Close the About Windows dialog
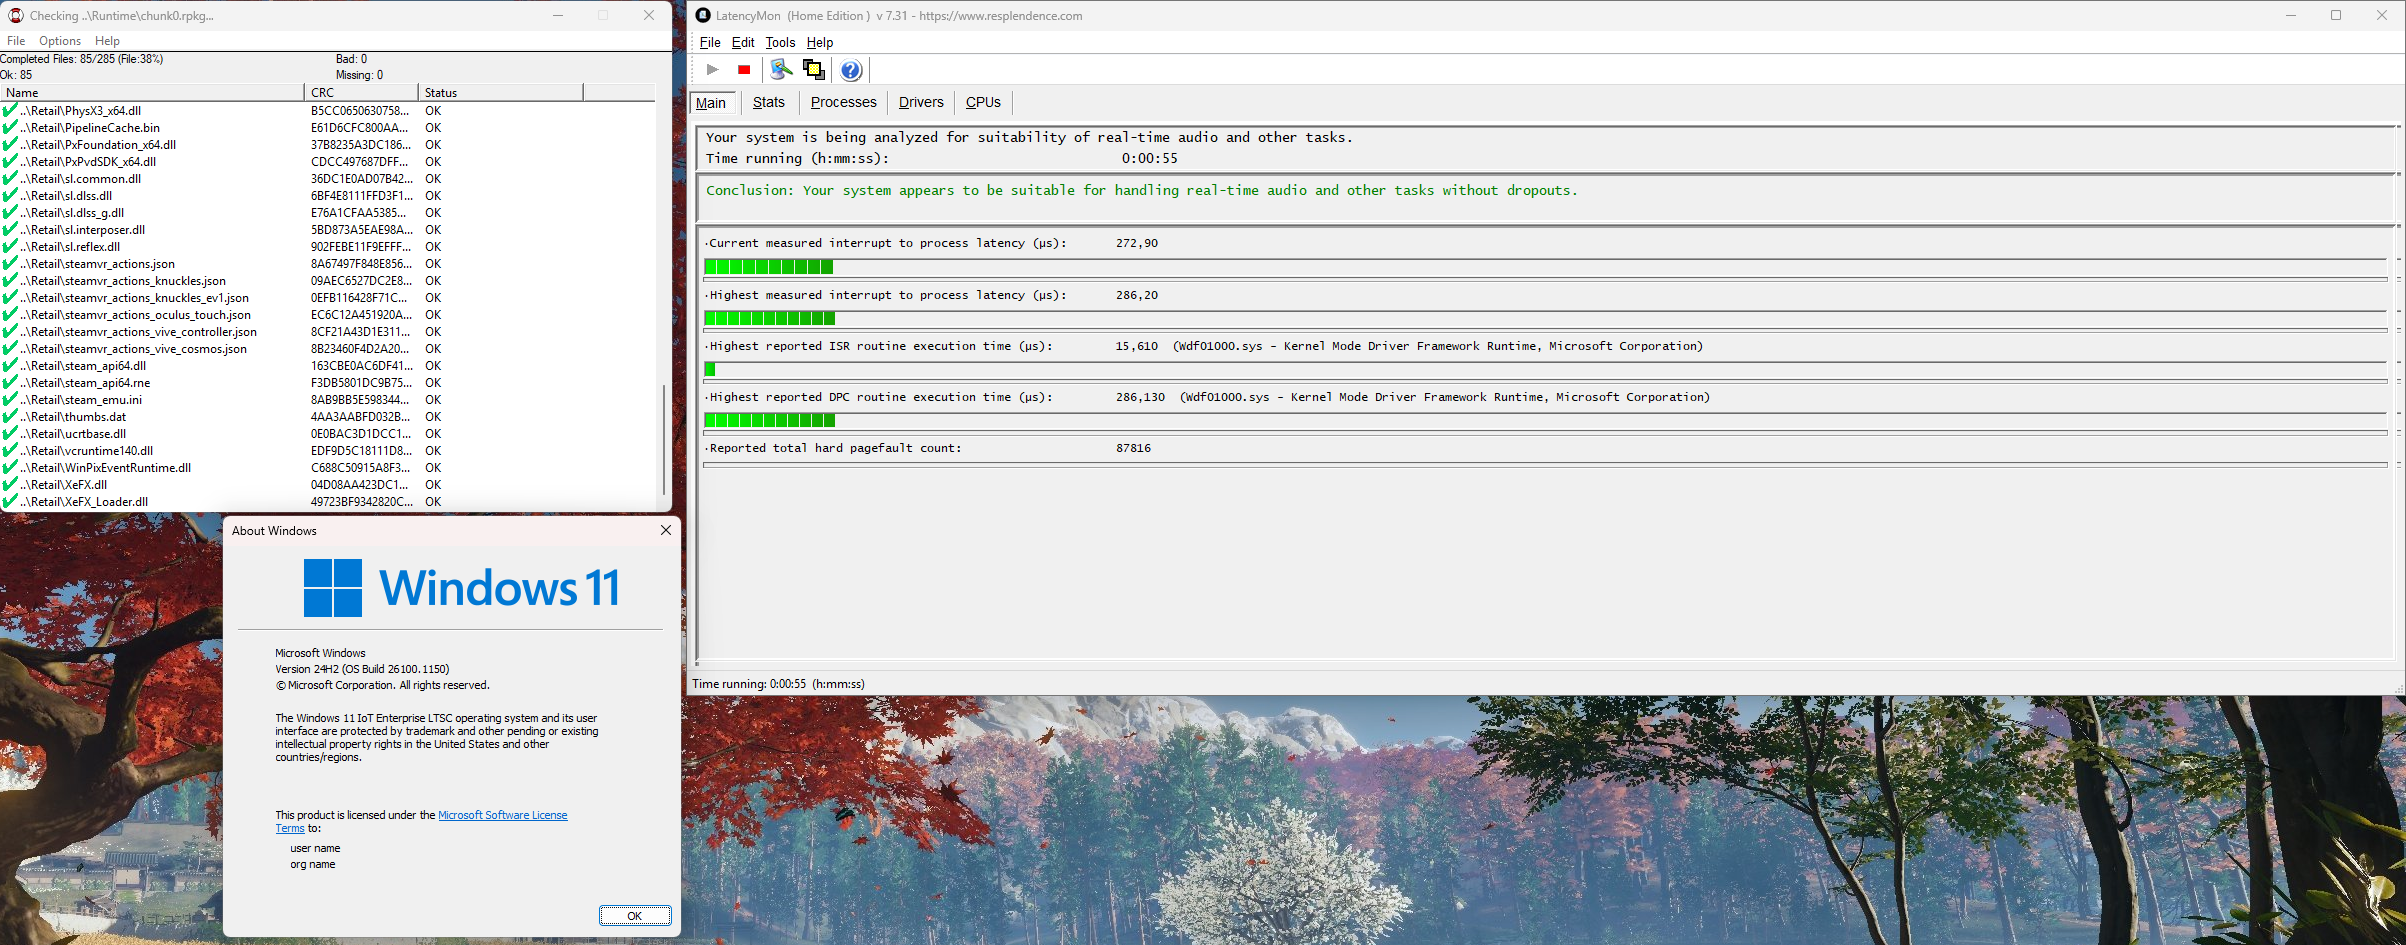Image resolution: width=2406 pixels, height=945 pixels. pyautogui.click(x=666, y=530)
